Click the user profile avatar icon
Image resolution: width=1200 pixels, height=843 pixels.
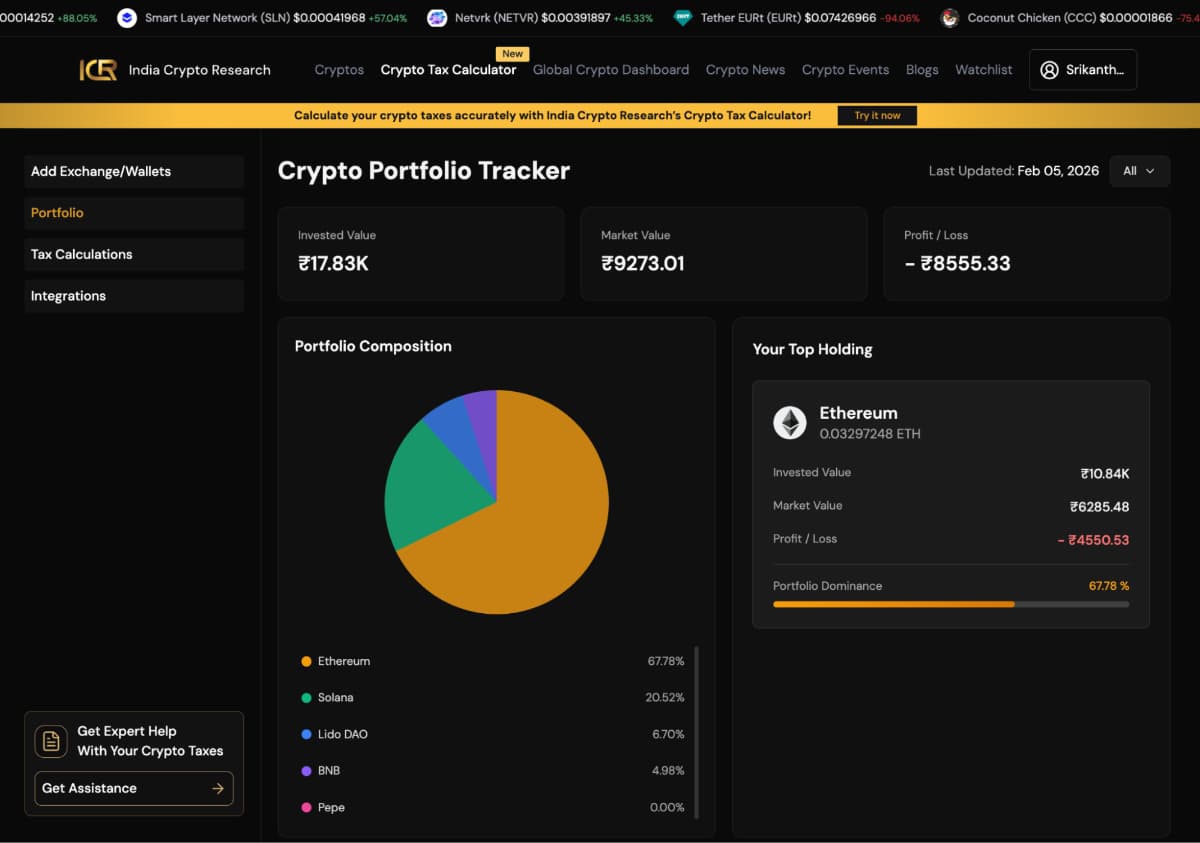tap(1049, 70)
